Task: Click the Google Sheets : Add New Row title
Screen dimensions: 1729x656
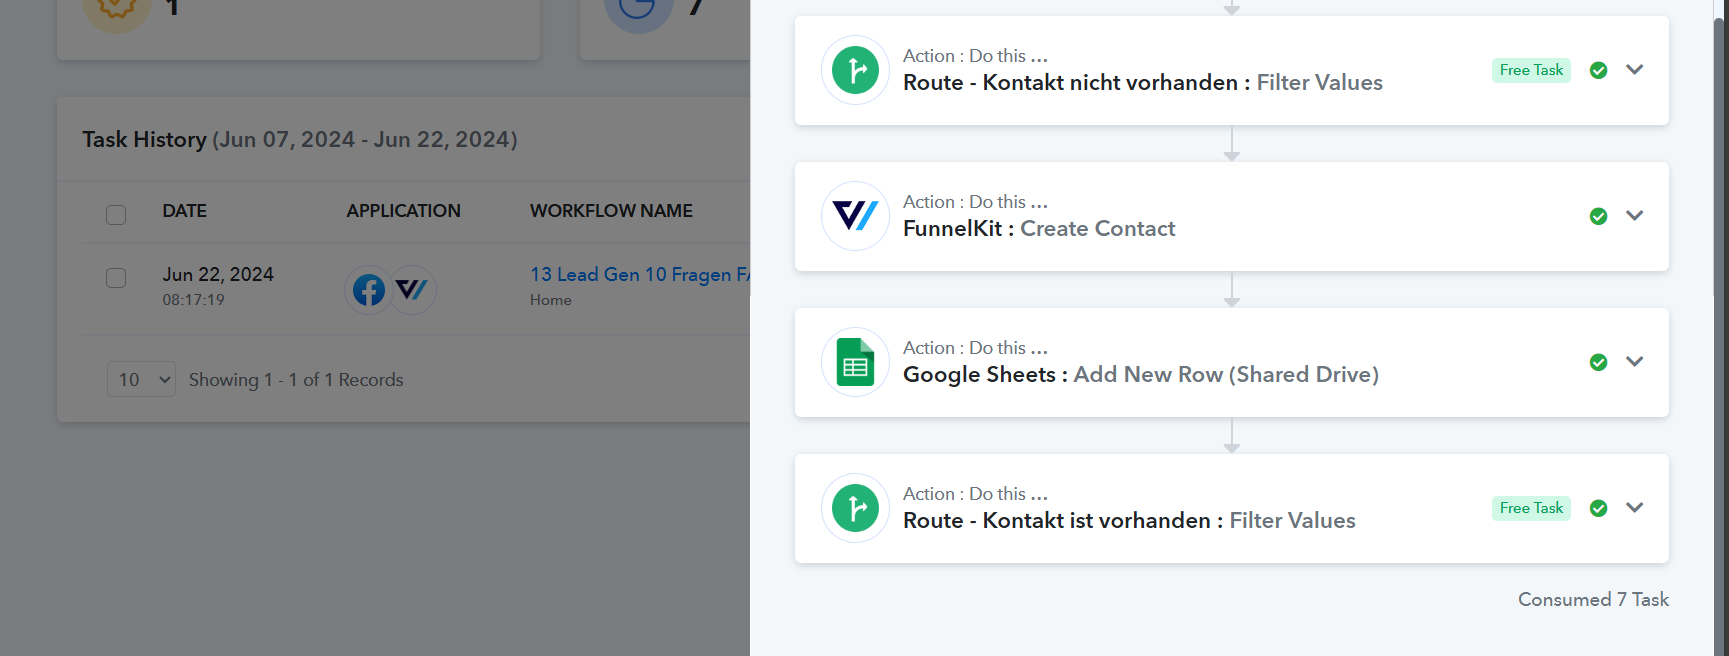Action: [1141, 374]
